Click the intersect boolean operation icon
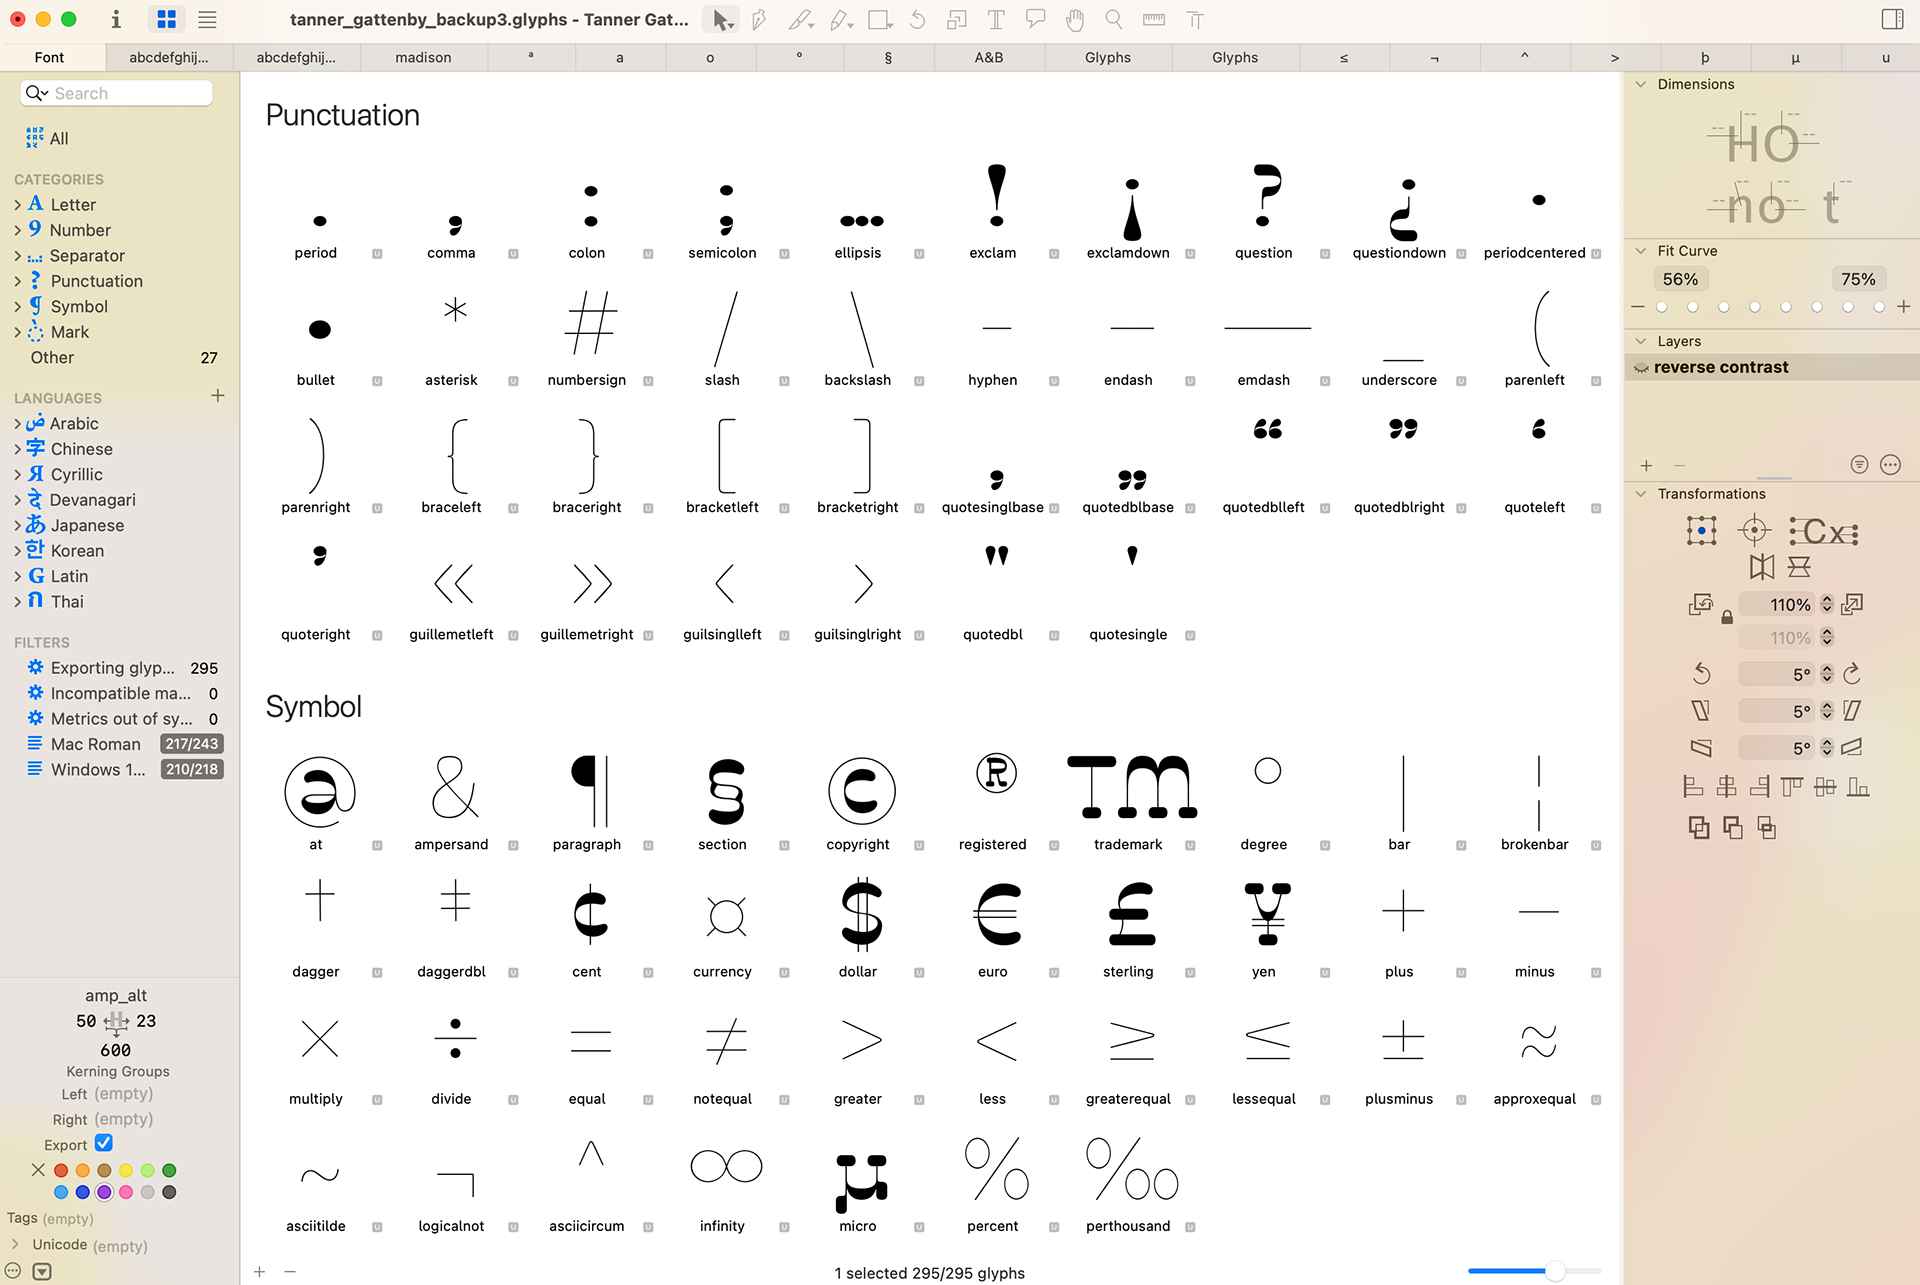Image resolution: width=1920 pixels, height=1285 pixels. pyautogui.click(x=1767, y=827)
